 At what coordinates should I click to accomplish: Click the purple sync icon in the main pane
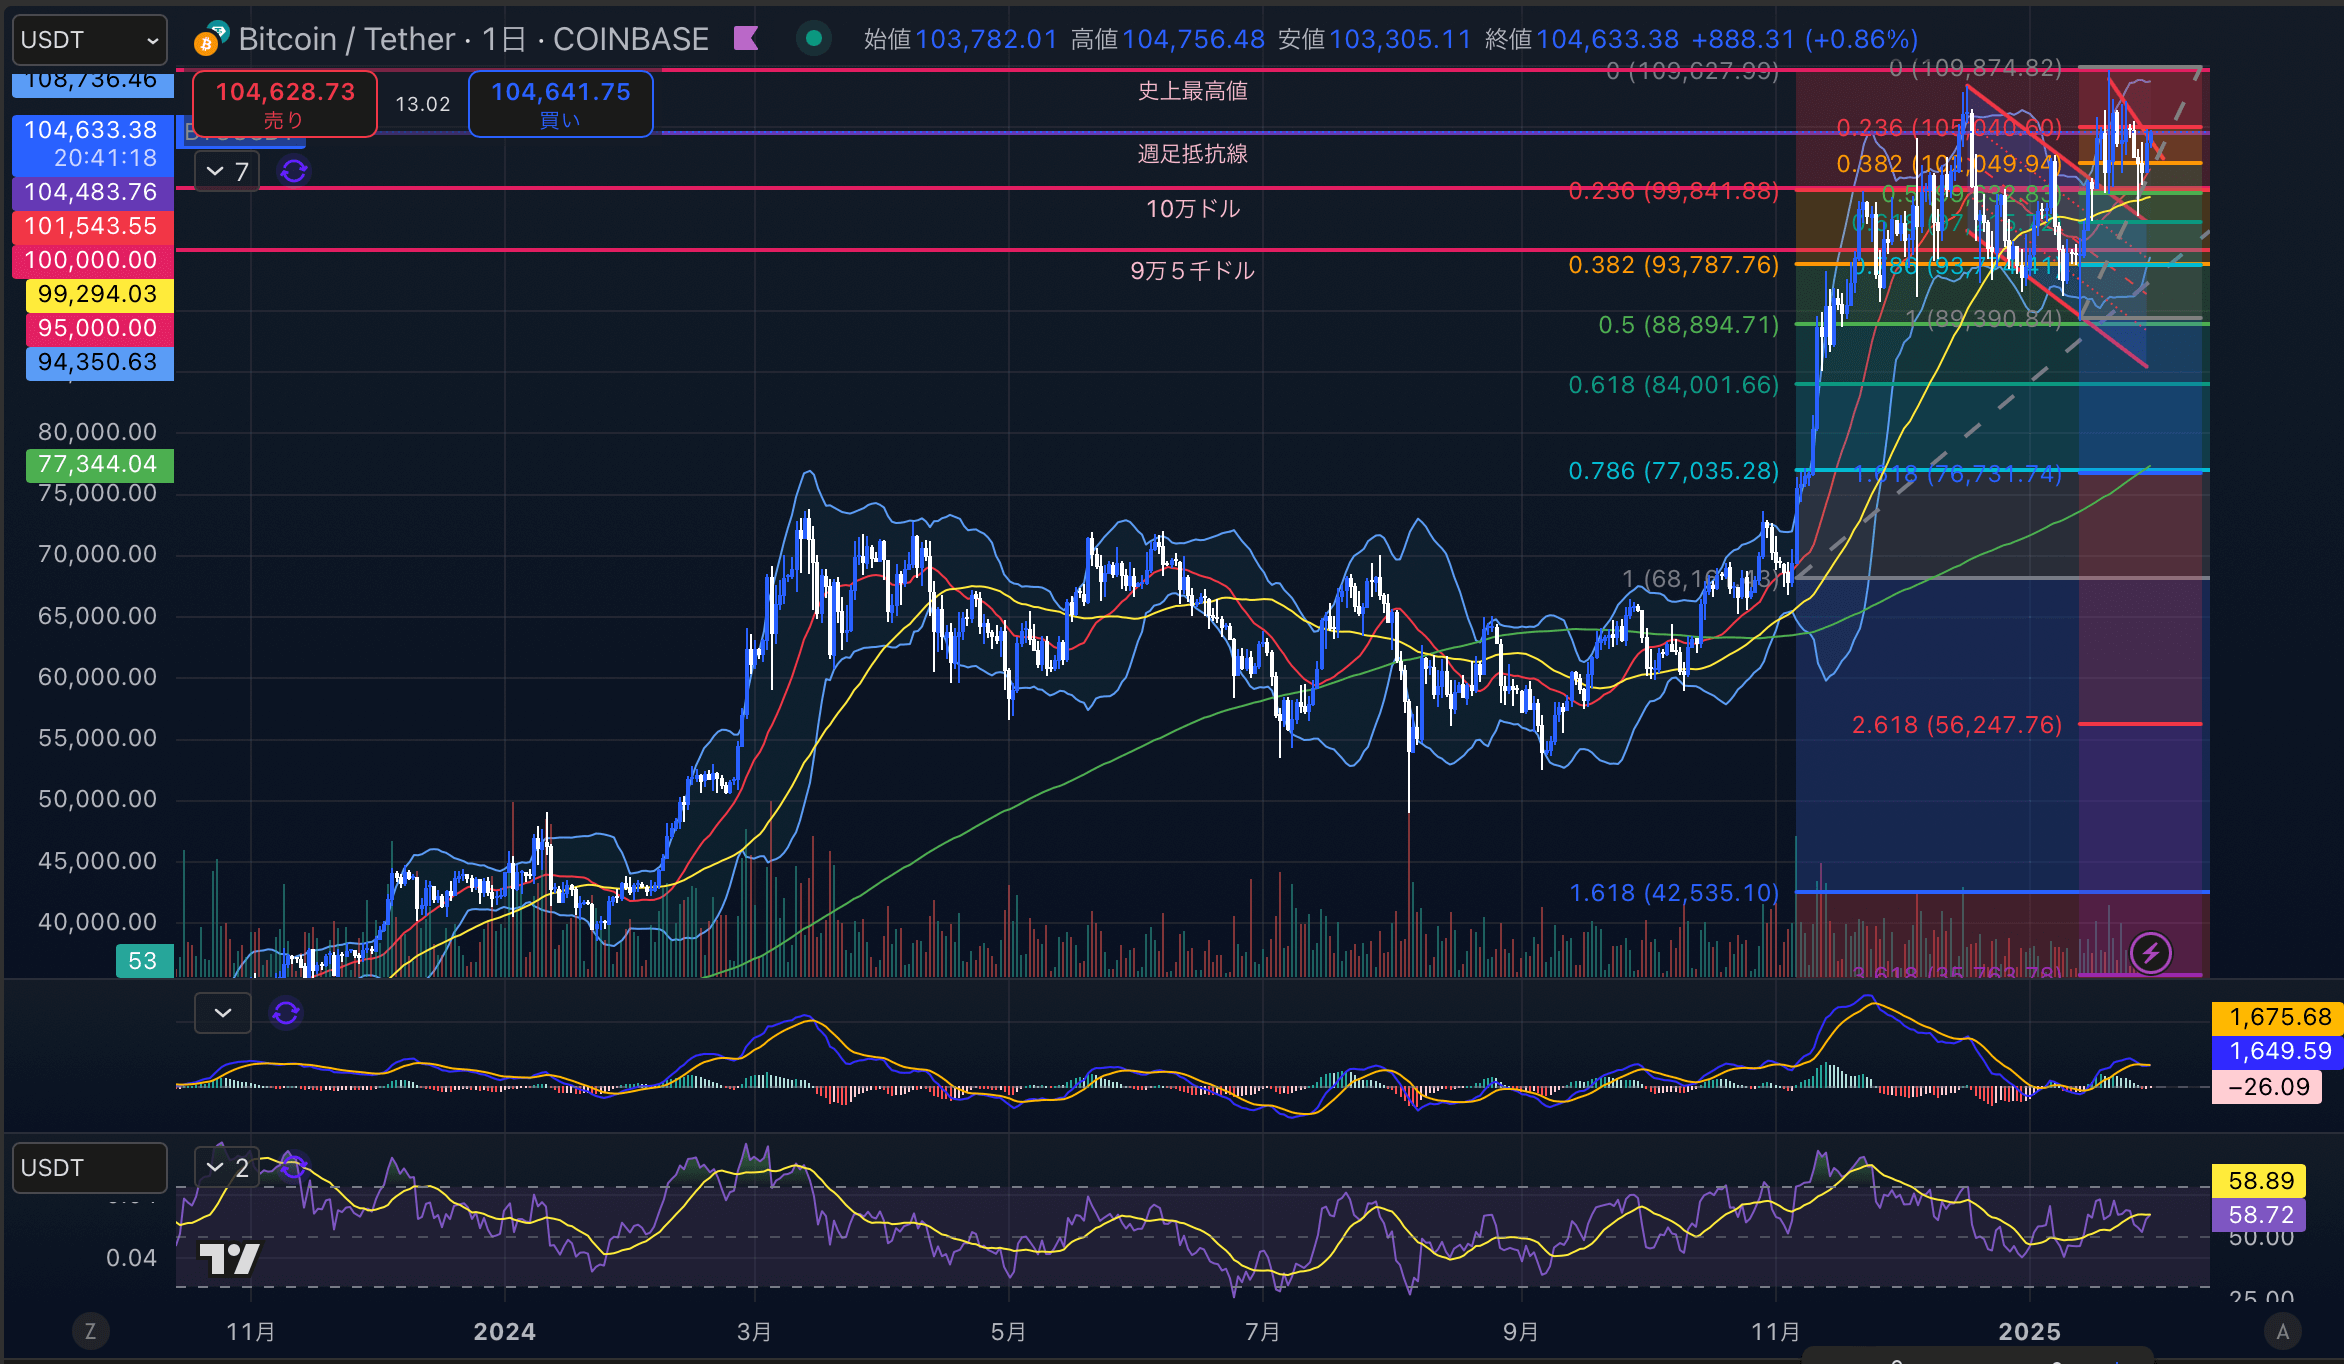pyautogui.click(x=294, y=172)
